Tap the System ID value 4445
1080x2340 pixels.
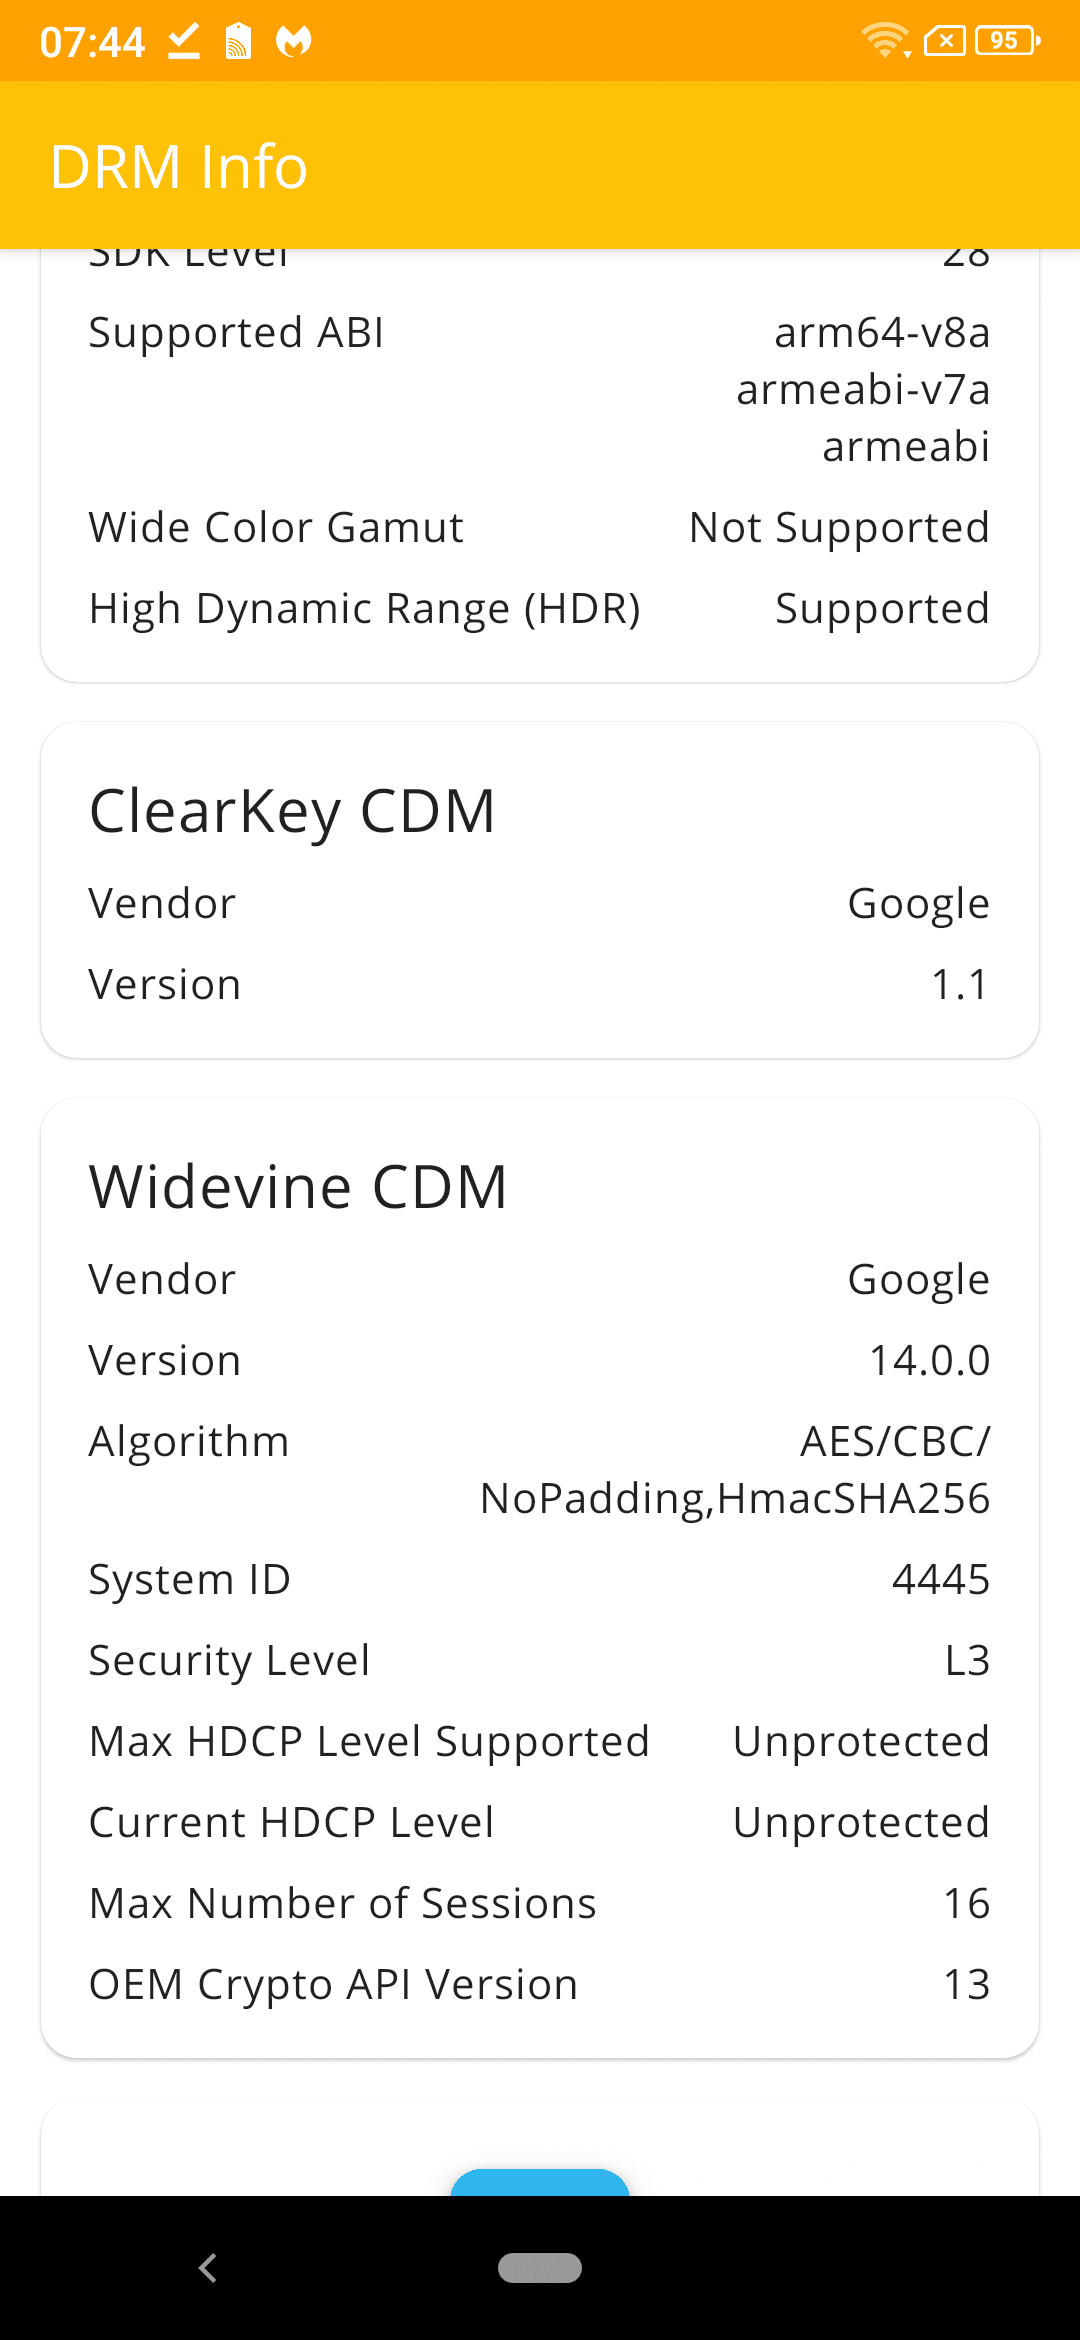click(940, 1580)
